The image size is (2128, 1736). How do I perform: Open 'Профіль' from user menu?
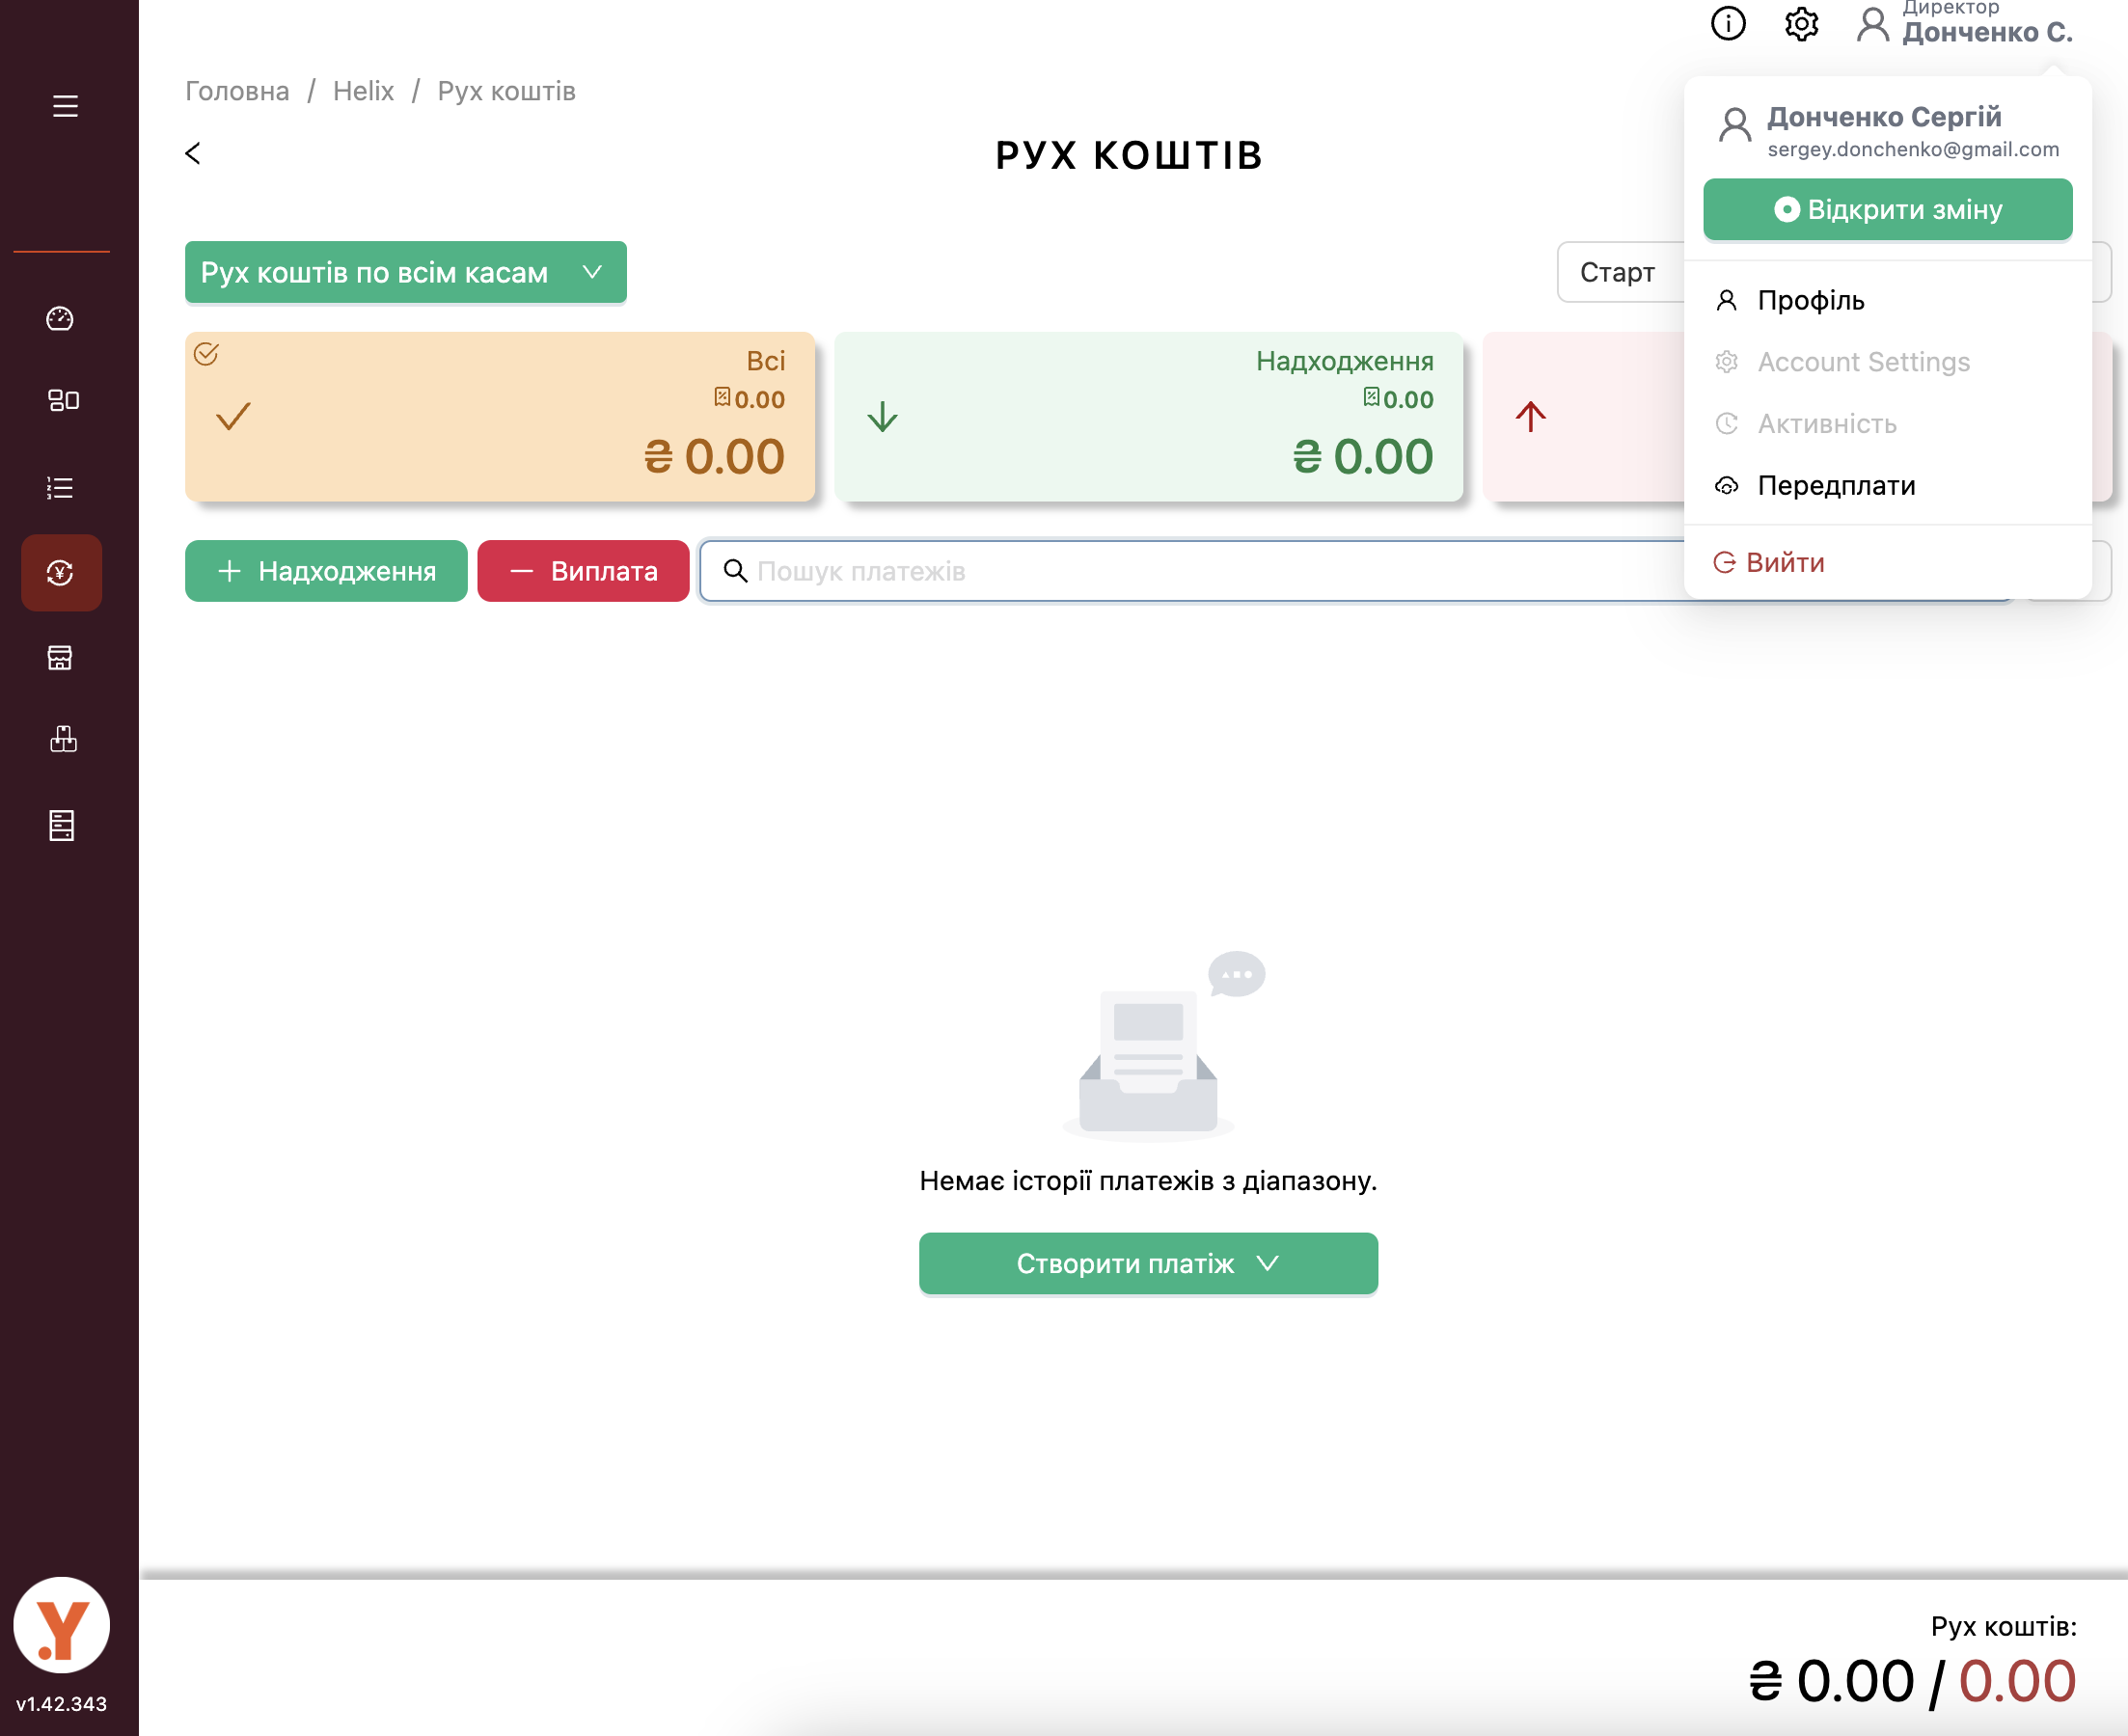[x=1810, y=301]
